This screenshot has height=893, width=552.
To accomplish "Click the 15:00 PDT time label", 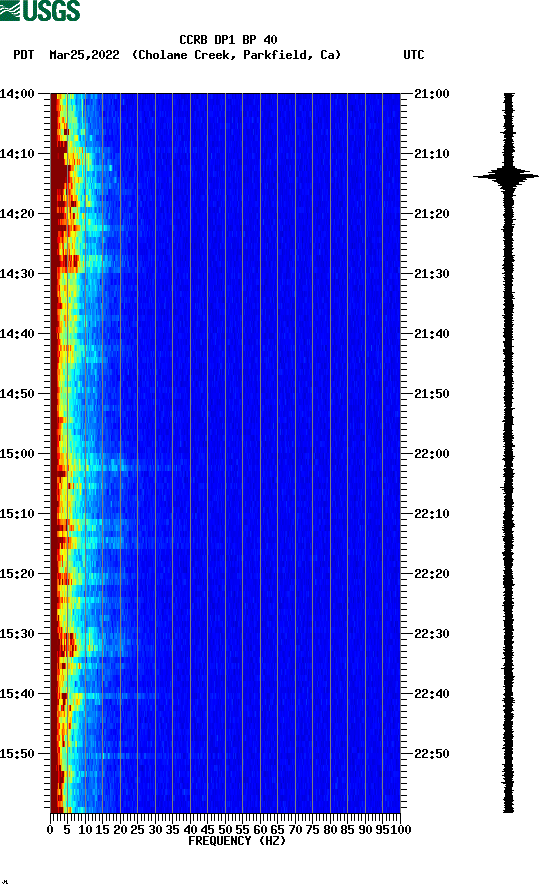I will coord(17,454).
